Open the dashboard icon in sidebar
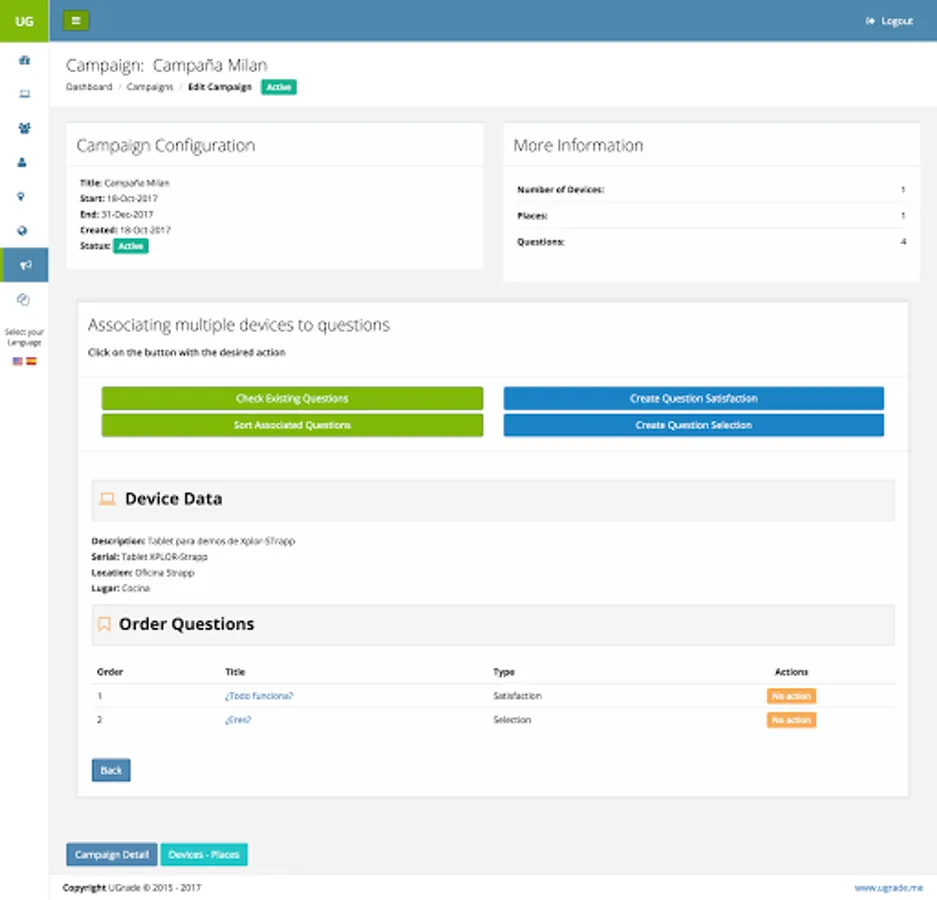Viewport: 937px width, 900px height. click(25, 60)
